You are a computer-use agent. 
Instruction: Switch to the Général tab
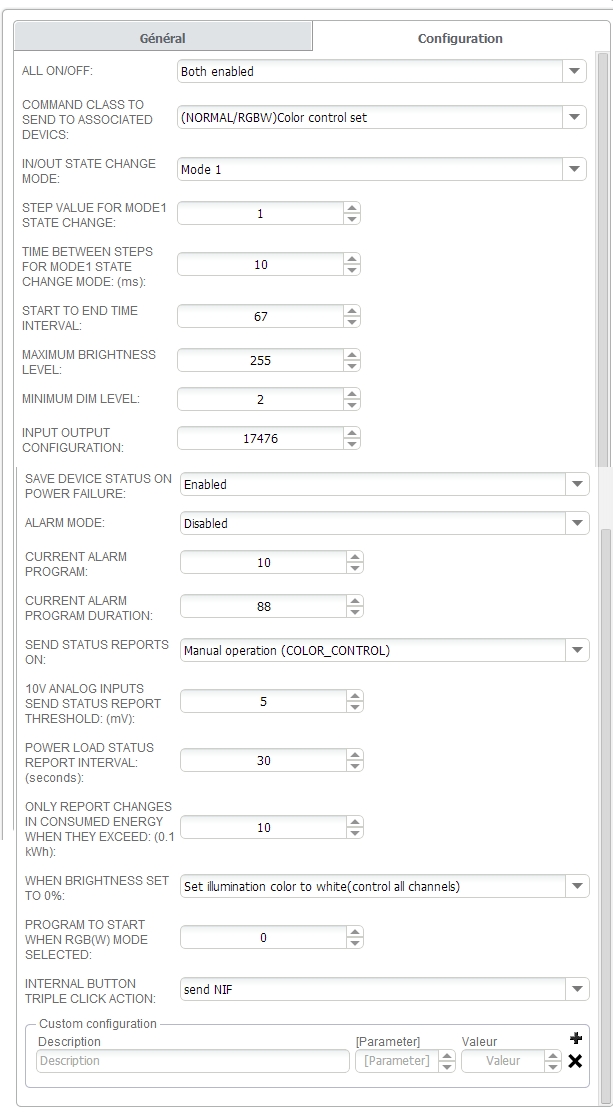pos(162,38)
